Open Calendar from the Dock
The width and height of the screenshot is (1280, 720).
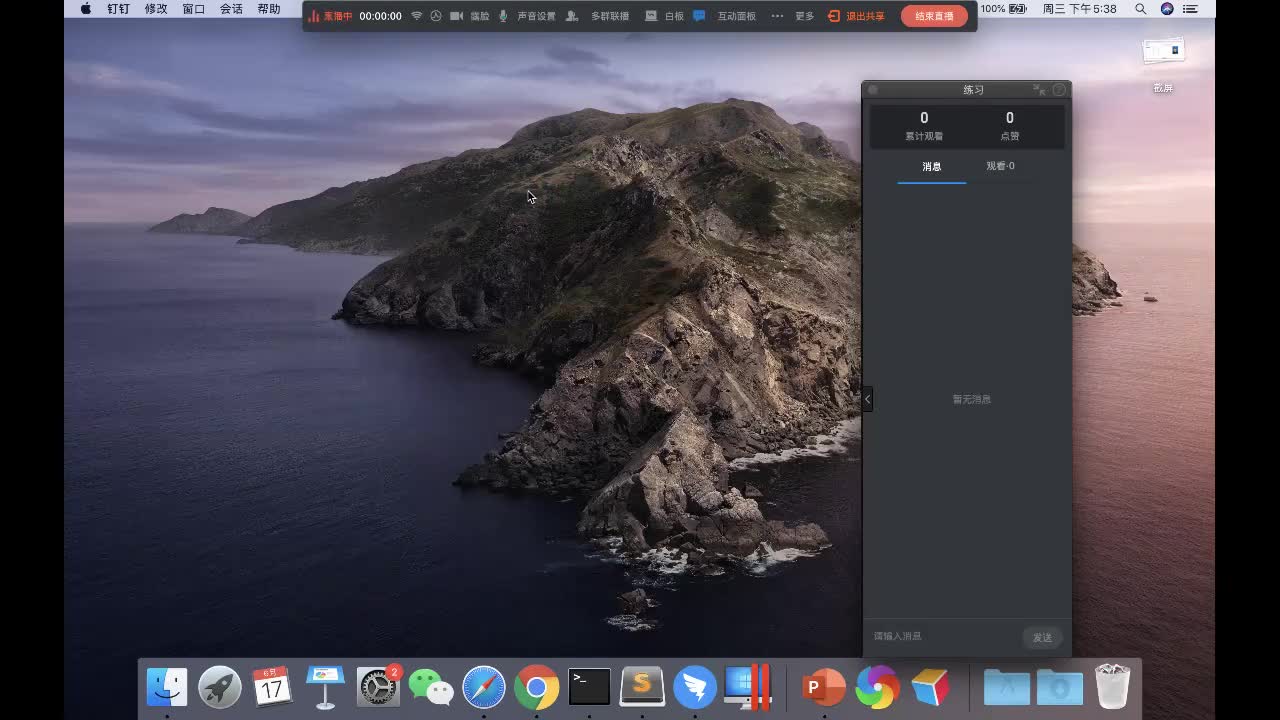(x=273, y=687)
